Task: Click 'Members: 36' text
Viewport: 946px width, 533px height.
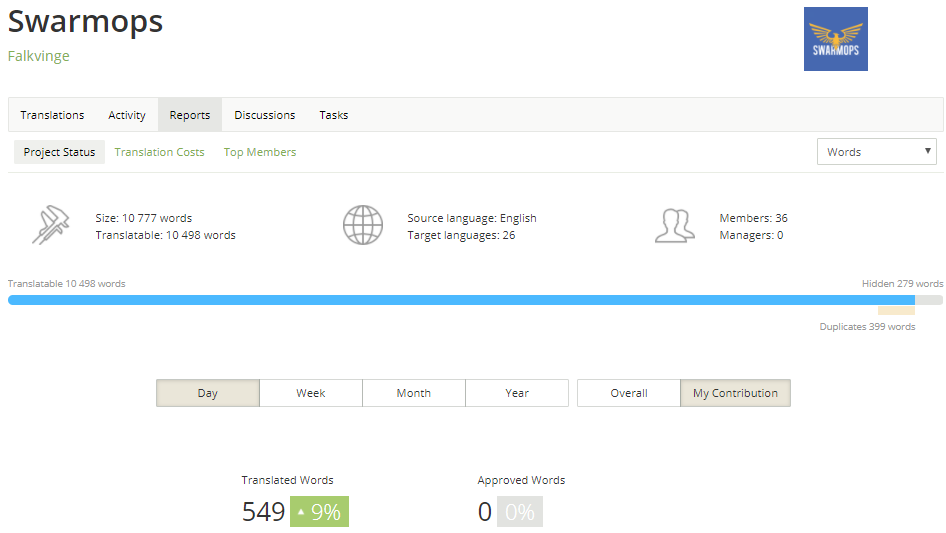Action: click(753, 218)
